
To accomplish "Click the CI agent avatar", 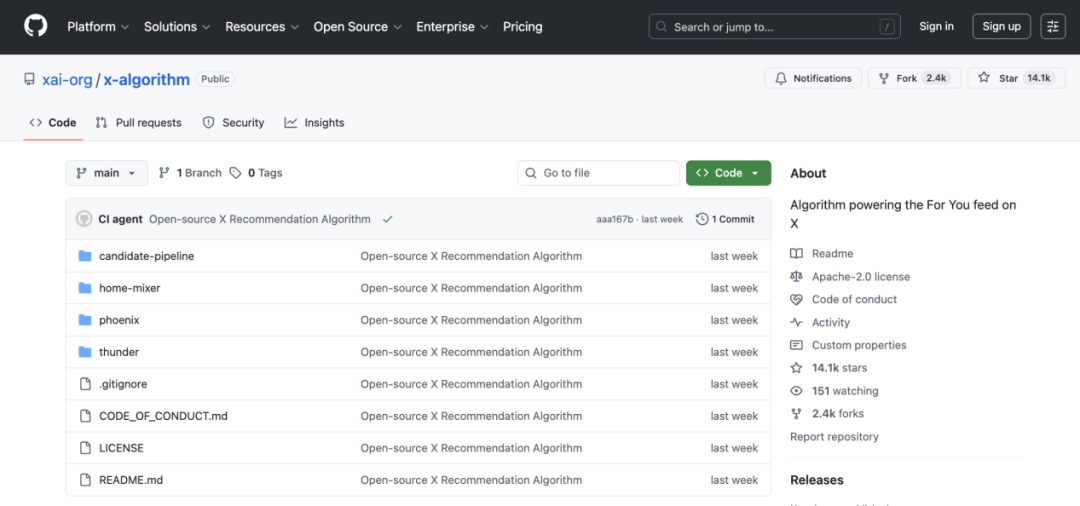I will (x=84, y=219).
